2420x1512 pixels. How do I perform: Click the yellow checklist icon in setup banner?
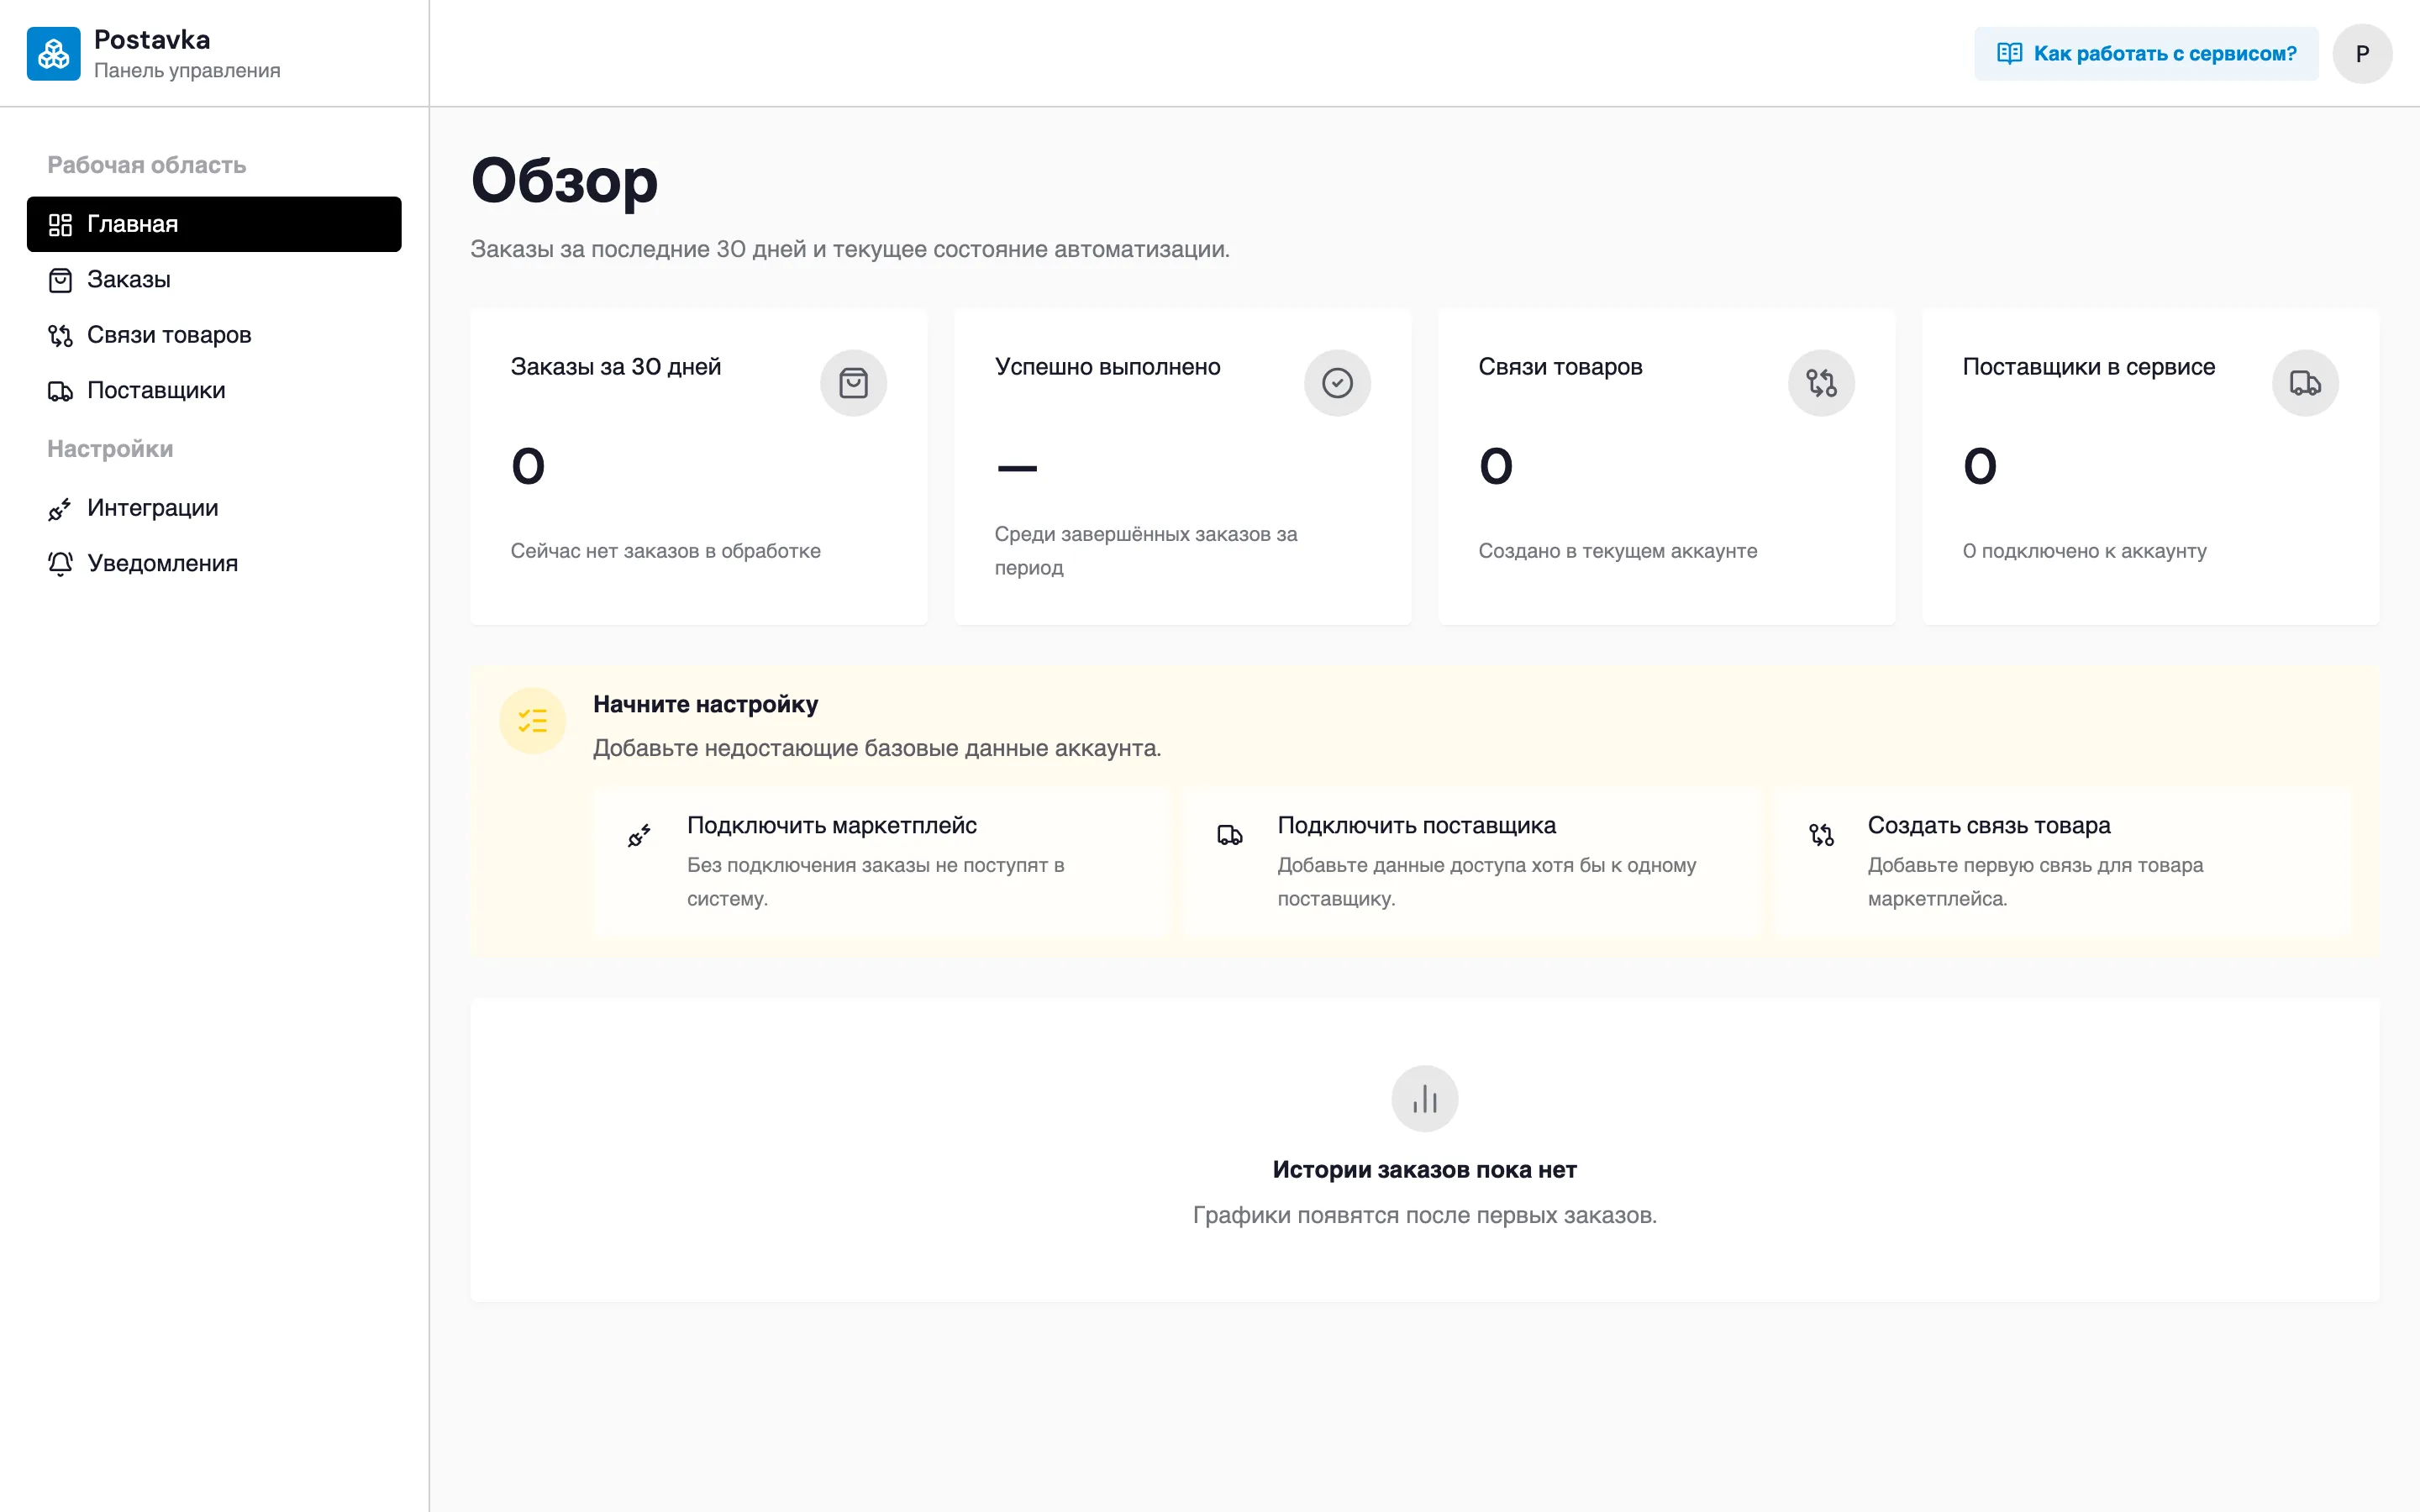point(533,721)
